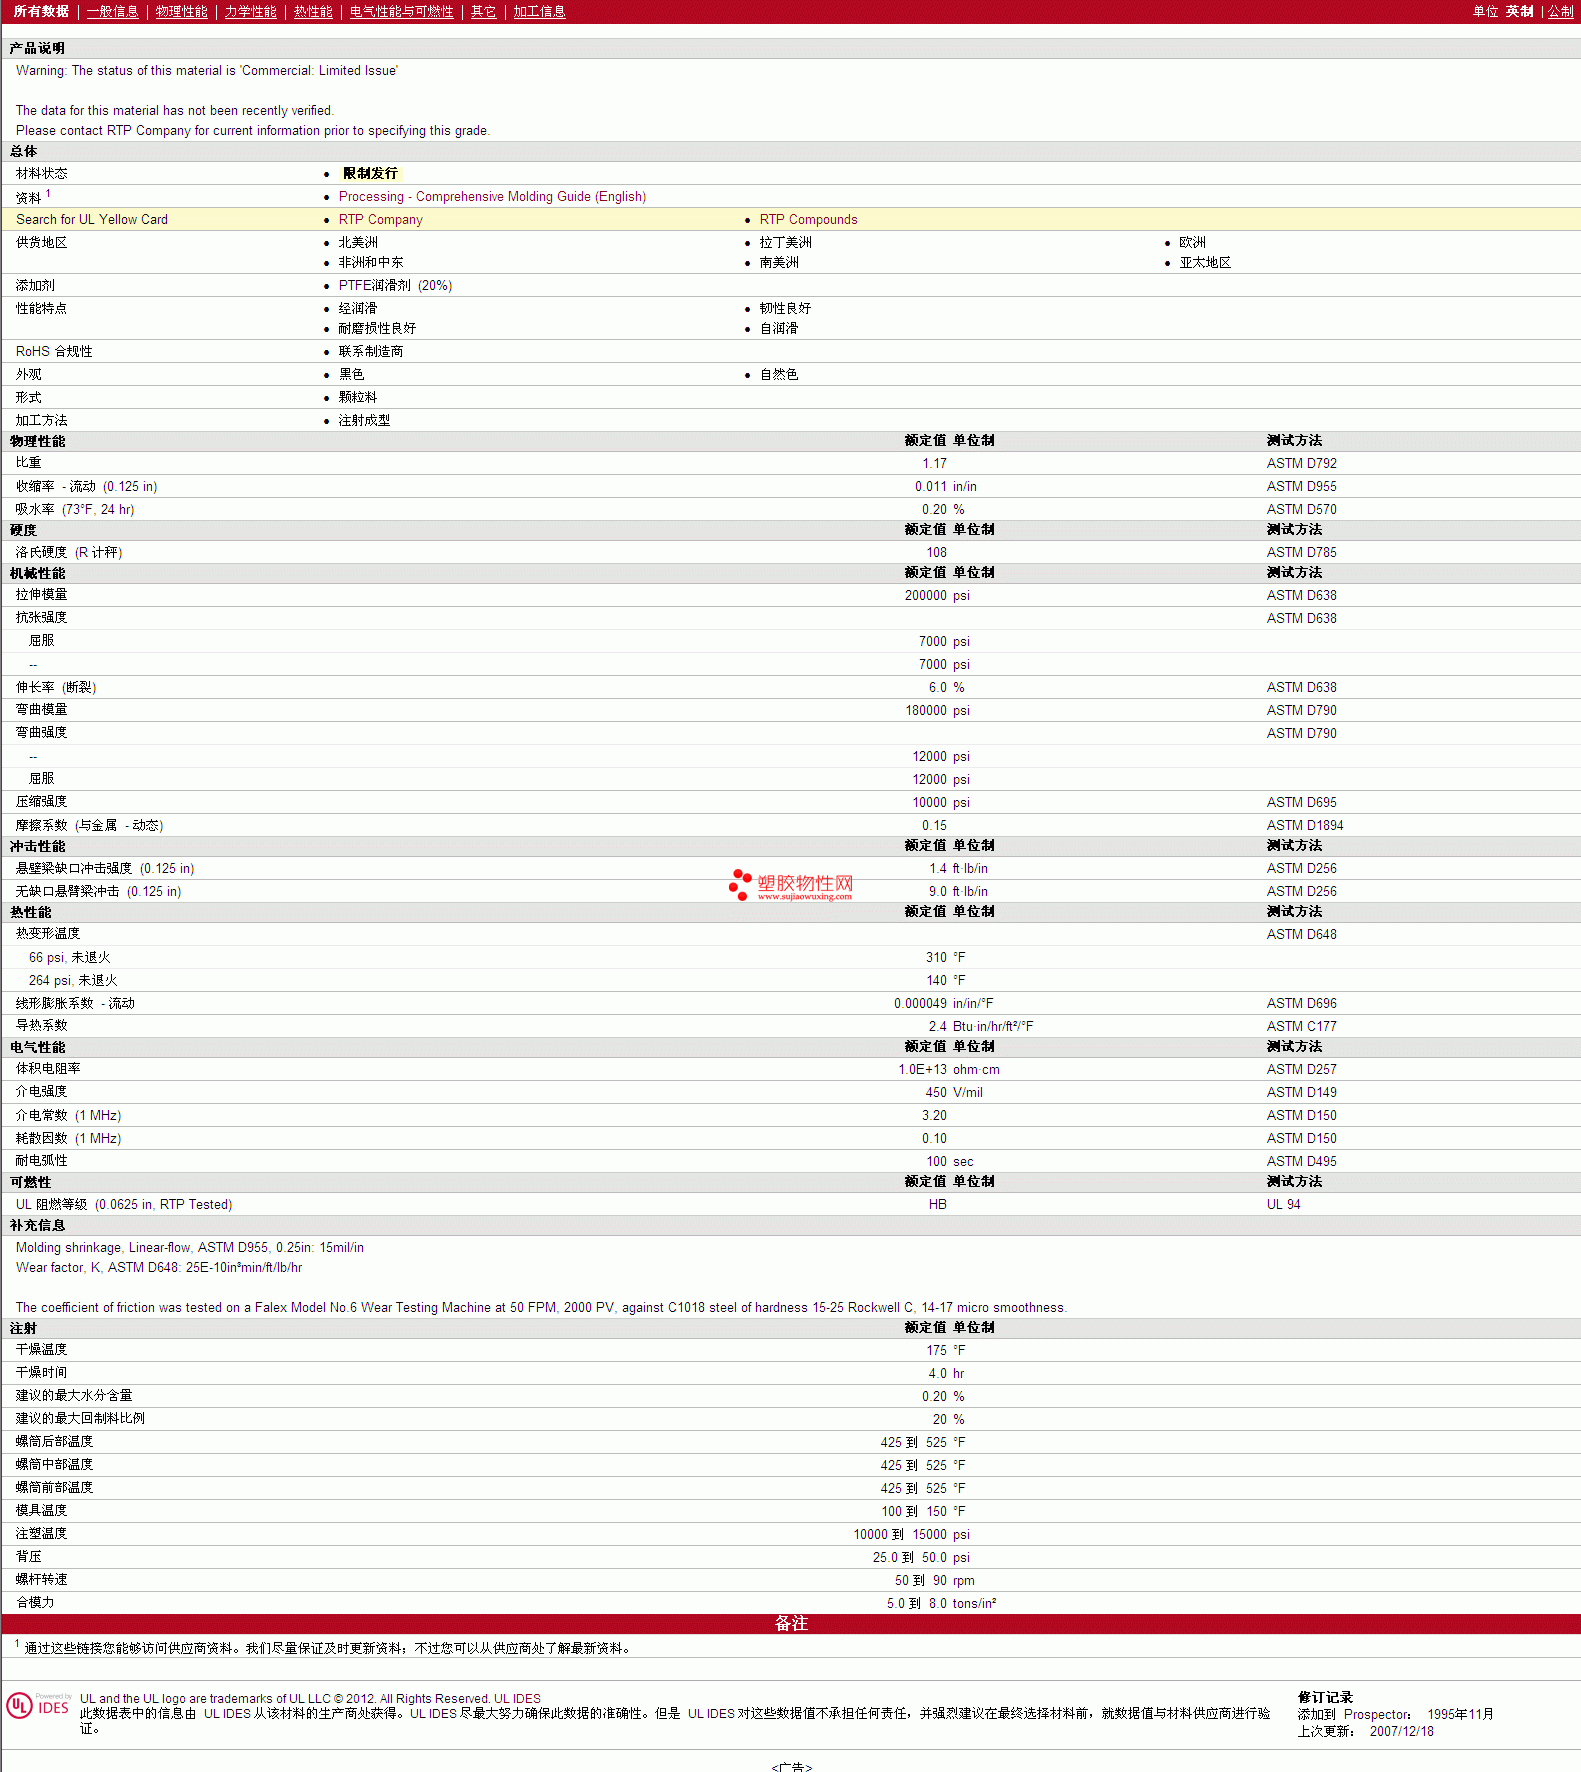1581x1772 pixels.
Task: Click Search for UL Yellow Card label
Action: point(92,220)
